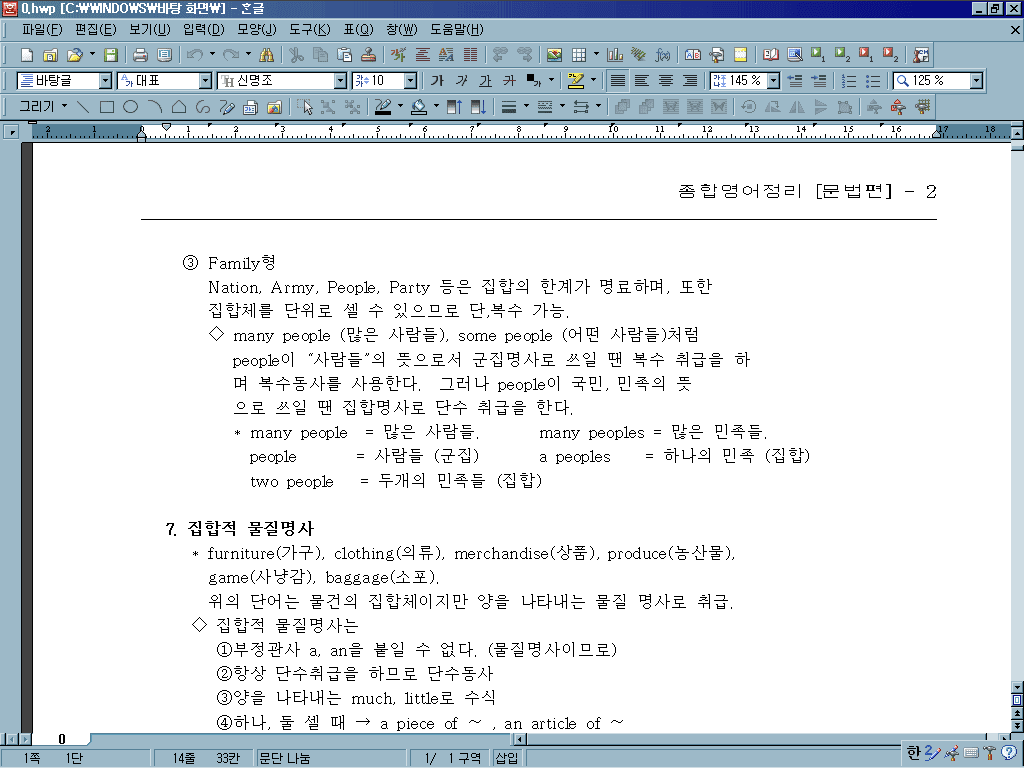The height and width of the screenshot is (768, 1024).
Task: Cut selection with the scissors icon
Action: [296, 55]
